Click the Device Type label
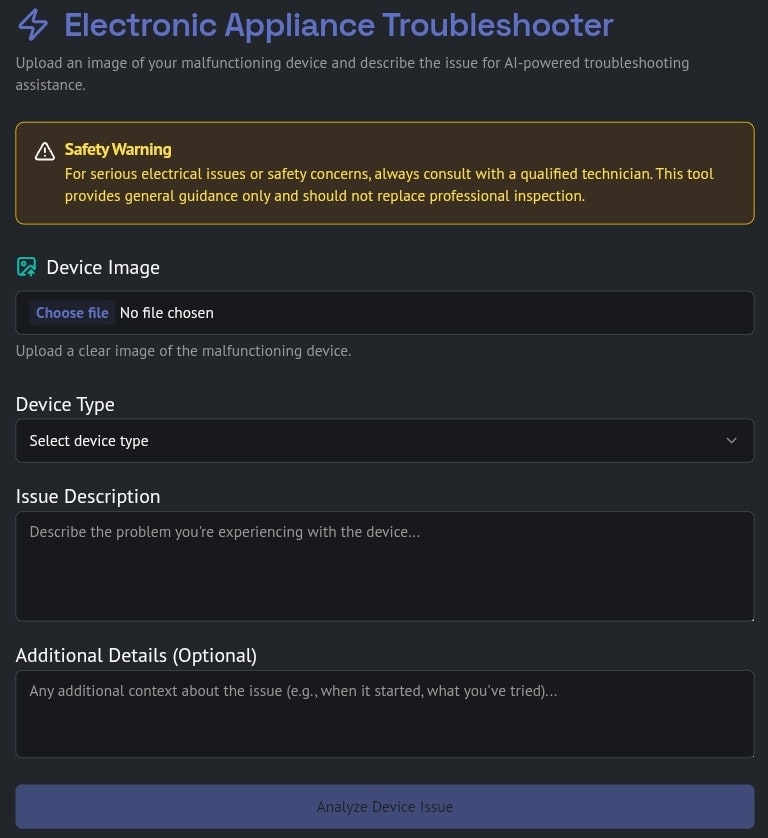This screenshot has width=768, height=838. coord(65,404)
